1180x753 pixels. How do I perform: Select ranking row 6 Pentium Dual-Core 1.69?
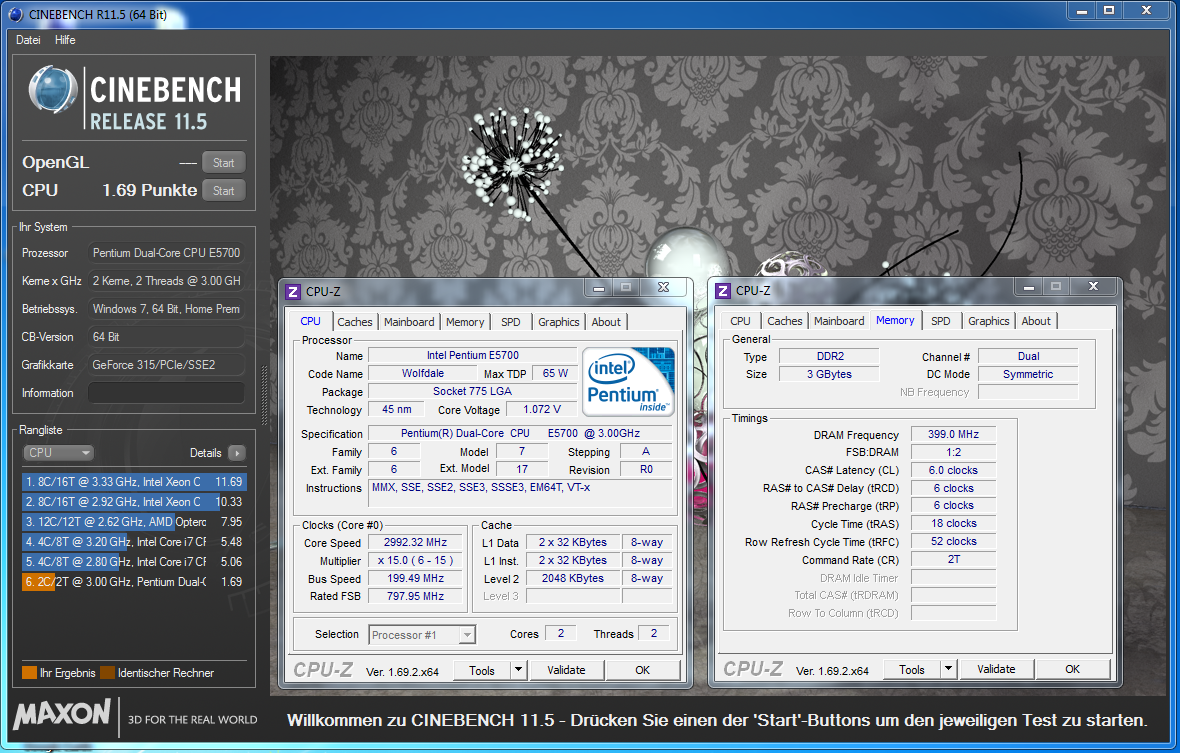coord(134,581)
